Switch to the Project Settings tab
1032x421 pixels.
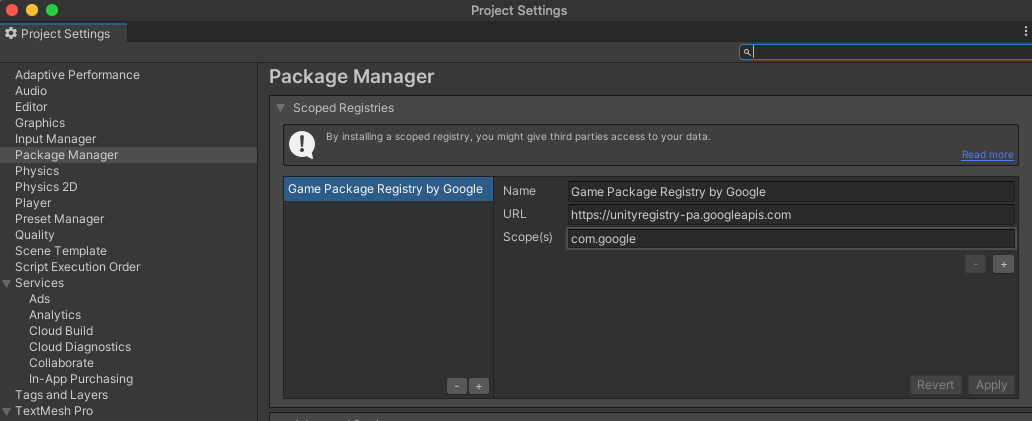pos(64,33)
